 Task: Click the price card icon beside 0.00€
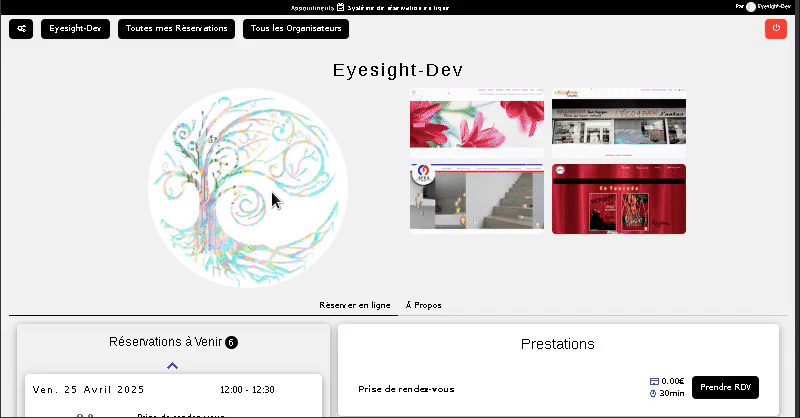pos(654,381)
